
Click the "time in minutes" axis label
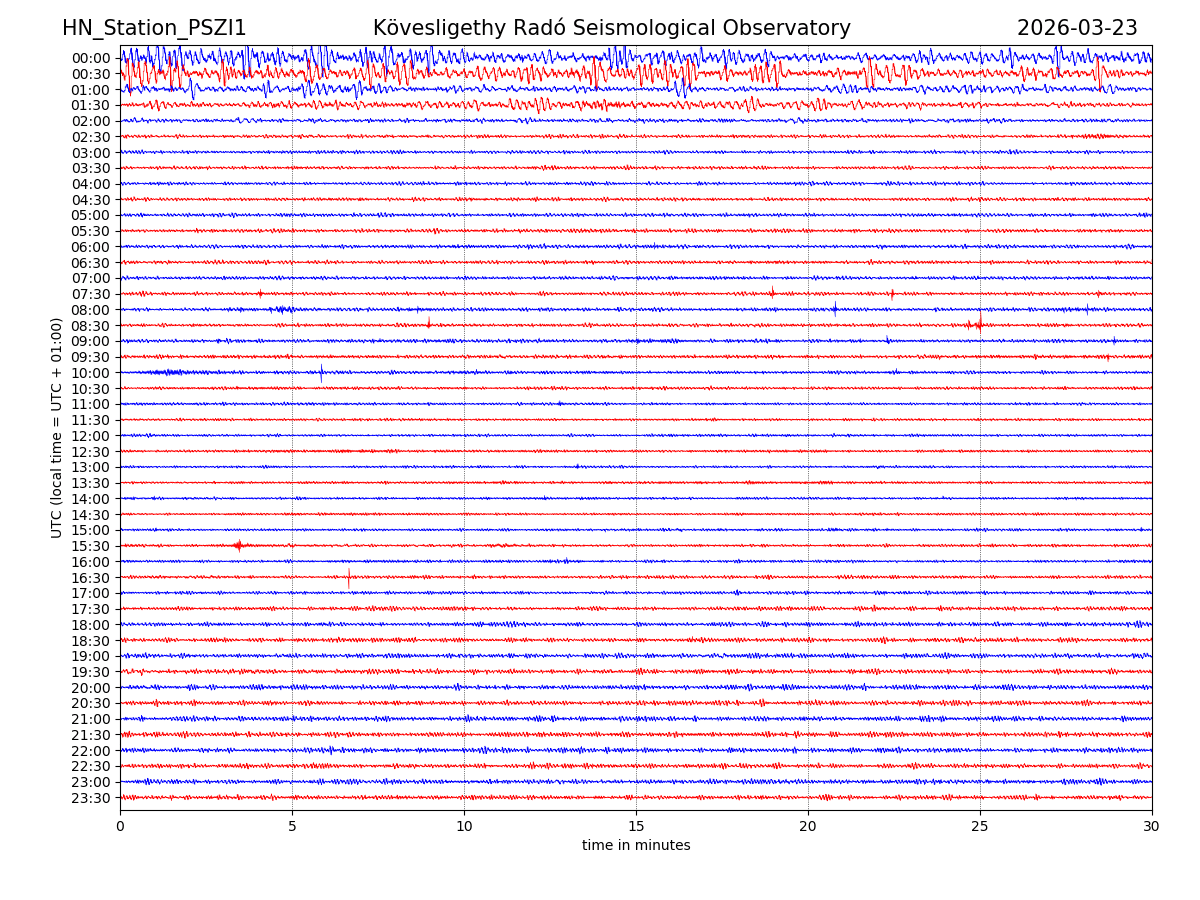[636, 846]
